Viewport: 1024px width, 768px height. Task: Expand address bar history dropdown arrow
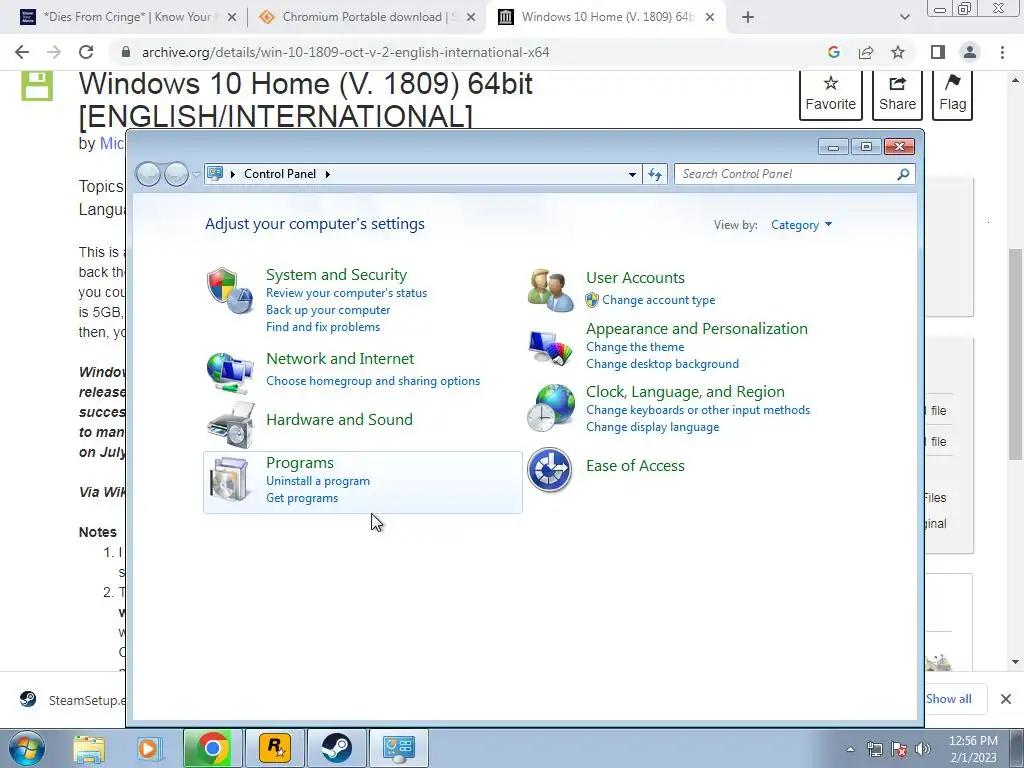click(x=632, y=174)
